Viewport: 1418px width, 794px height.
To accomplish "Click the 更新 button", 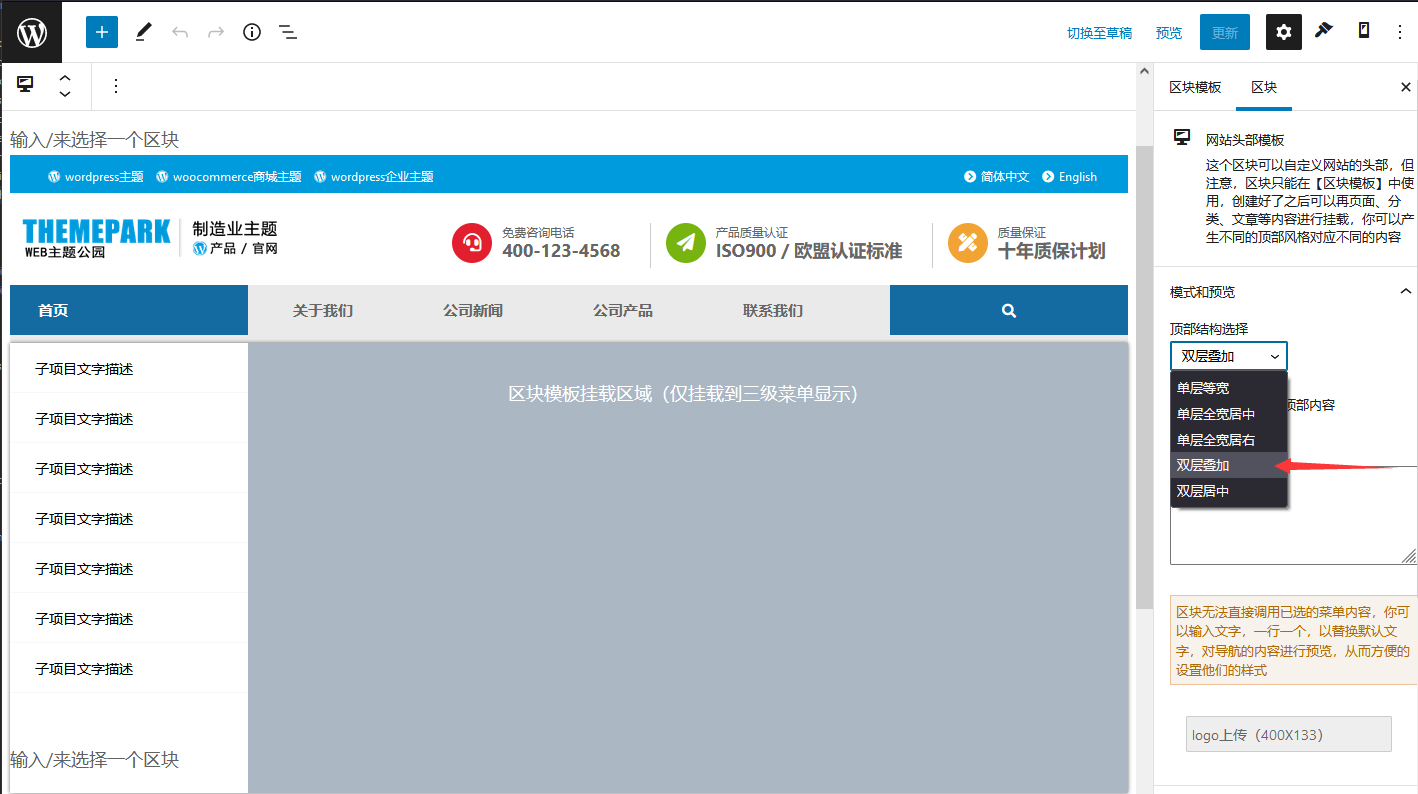I will [1224, 31].
